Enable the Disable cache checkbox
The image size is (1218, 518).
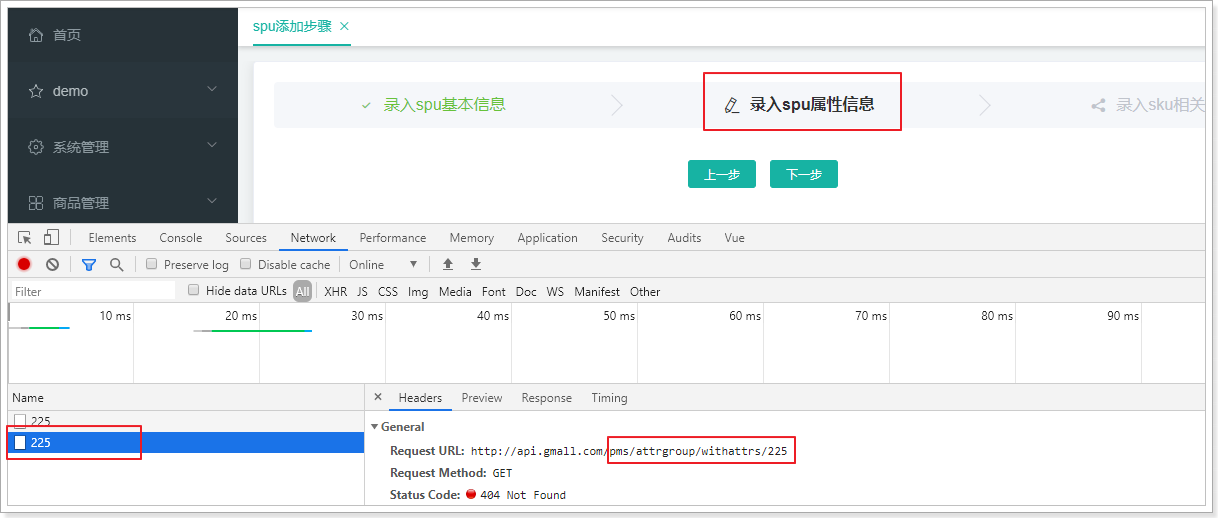coord(246,264)
